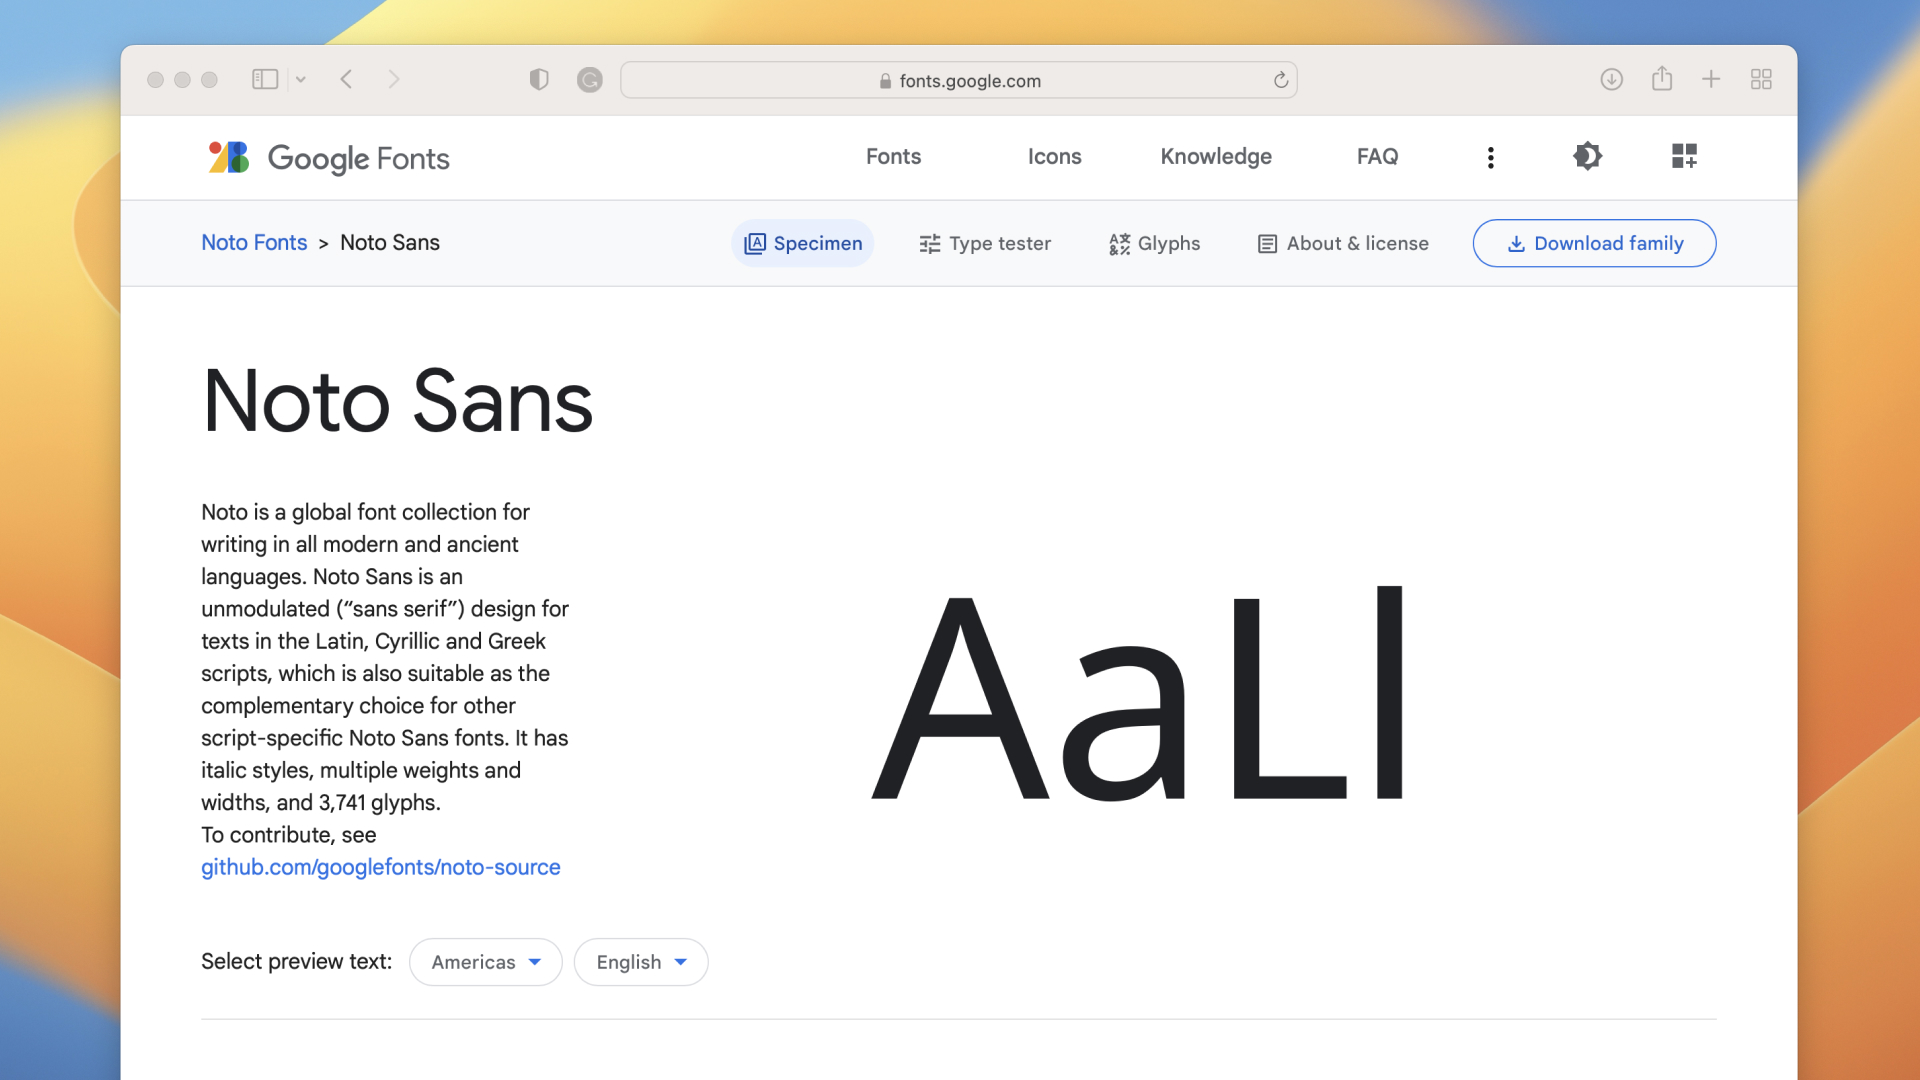The height and width of the screenshot is (1080, 1920).
Task: Toggle the Safari sidebar
Action: (265, 80)
